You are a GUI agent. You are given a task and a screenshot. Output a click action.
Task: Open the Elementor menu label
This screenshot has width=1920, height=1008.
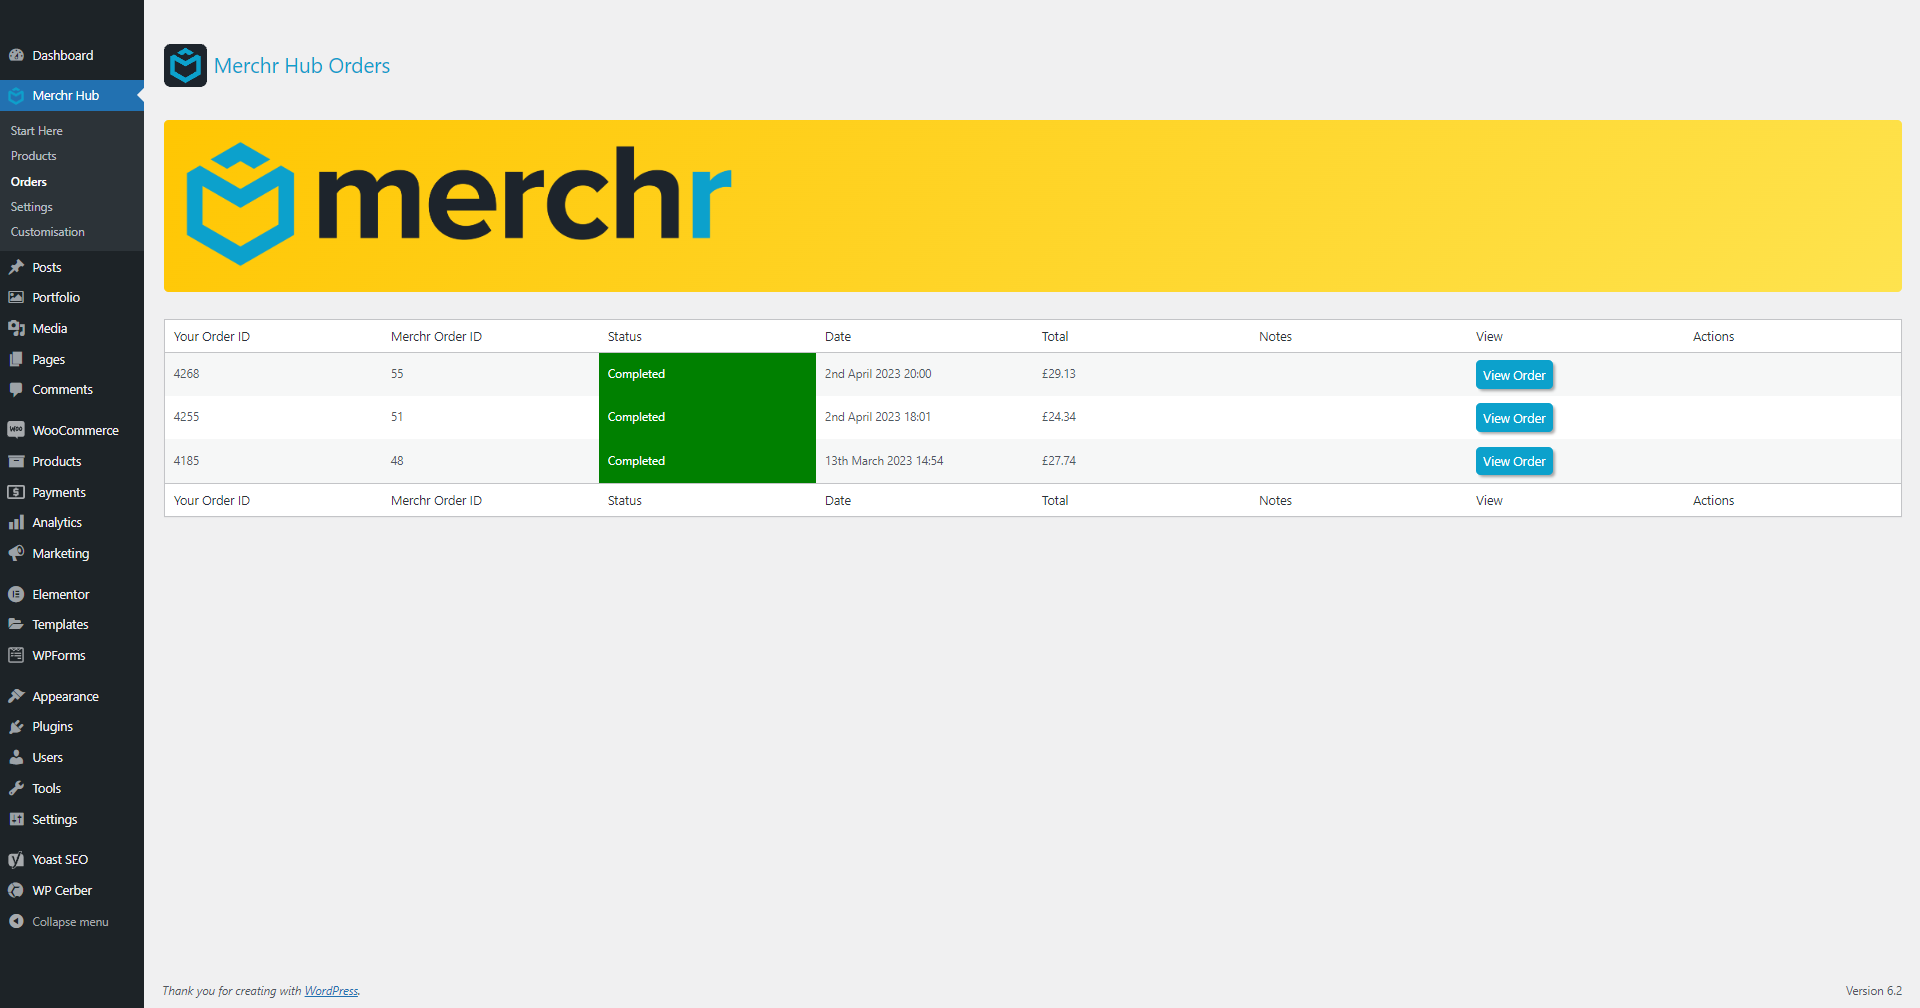pos(61,594)
